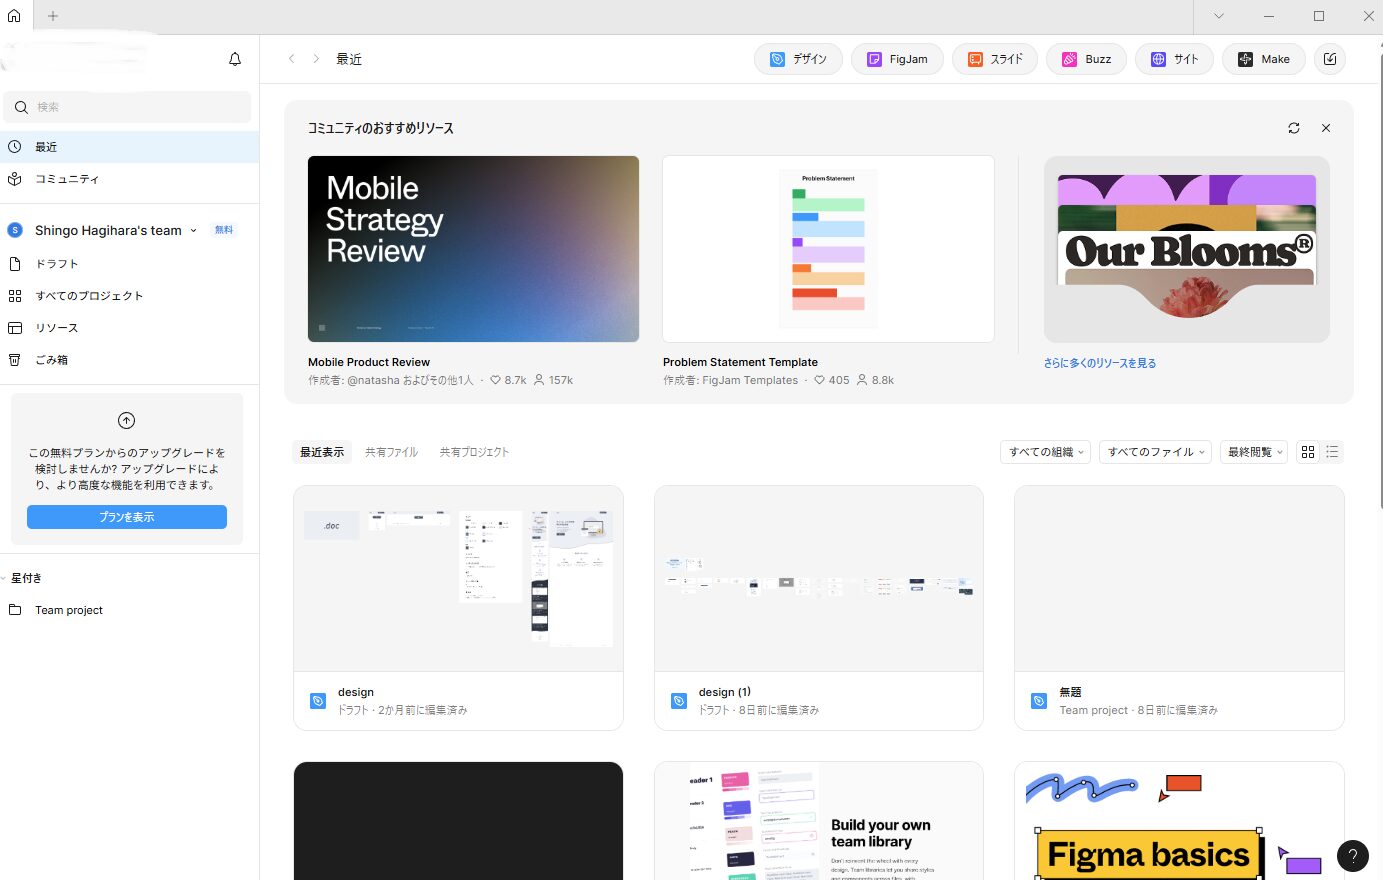
Task: Switch to grid view layout
Action: click(x=1308, y=452)
